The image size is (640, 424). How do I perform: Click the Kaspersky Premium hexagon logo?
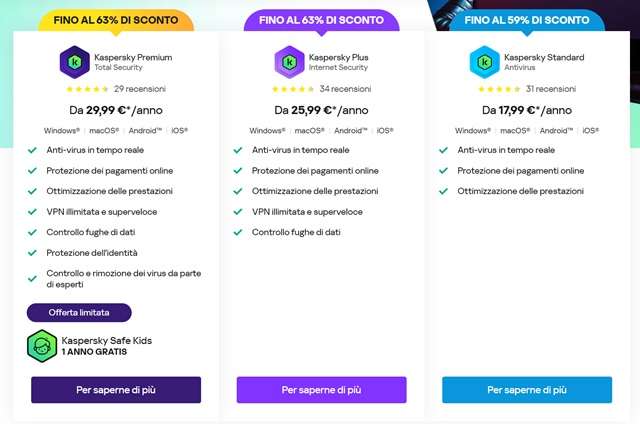click(x=76, y=62)
